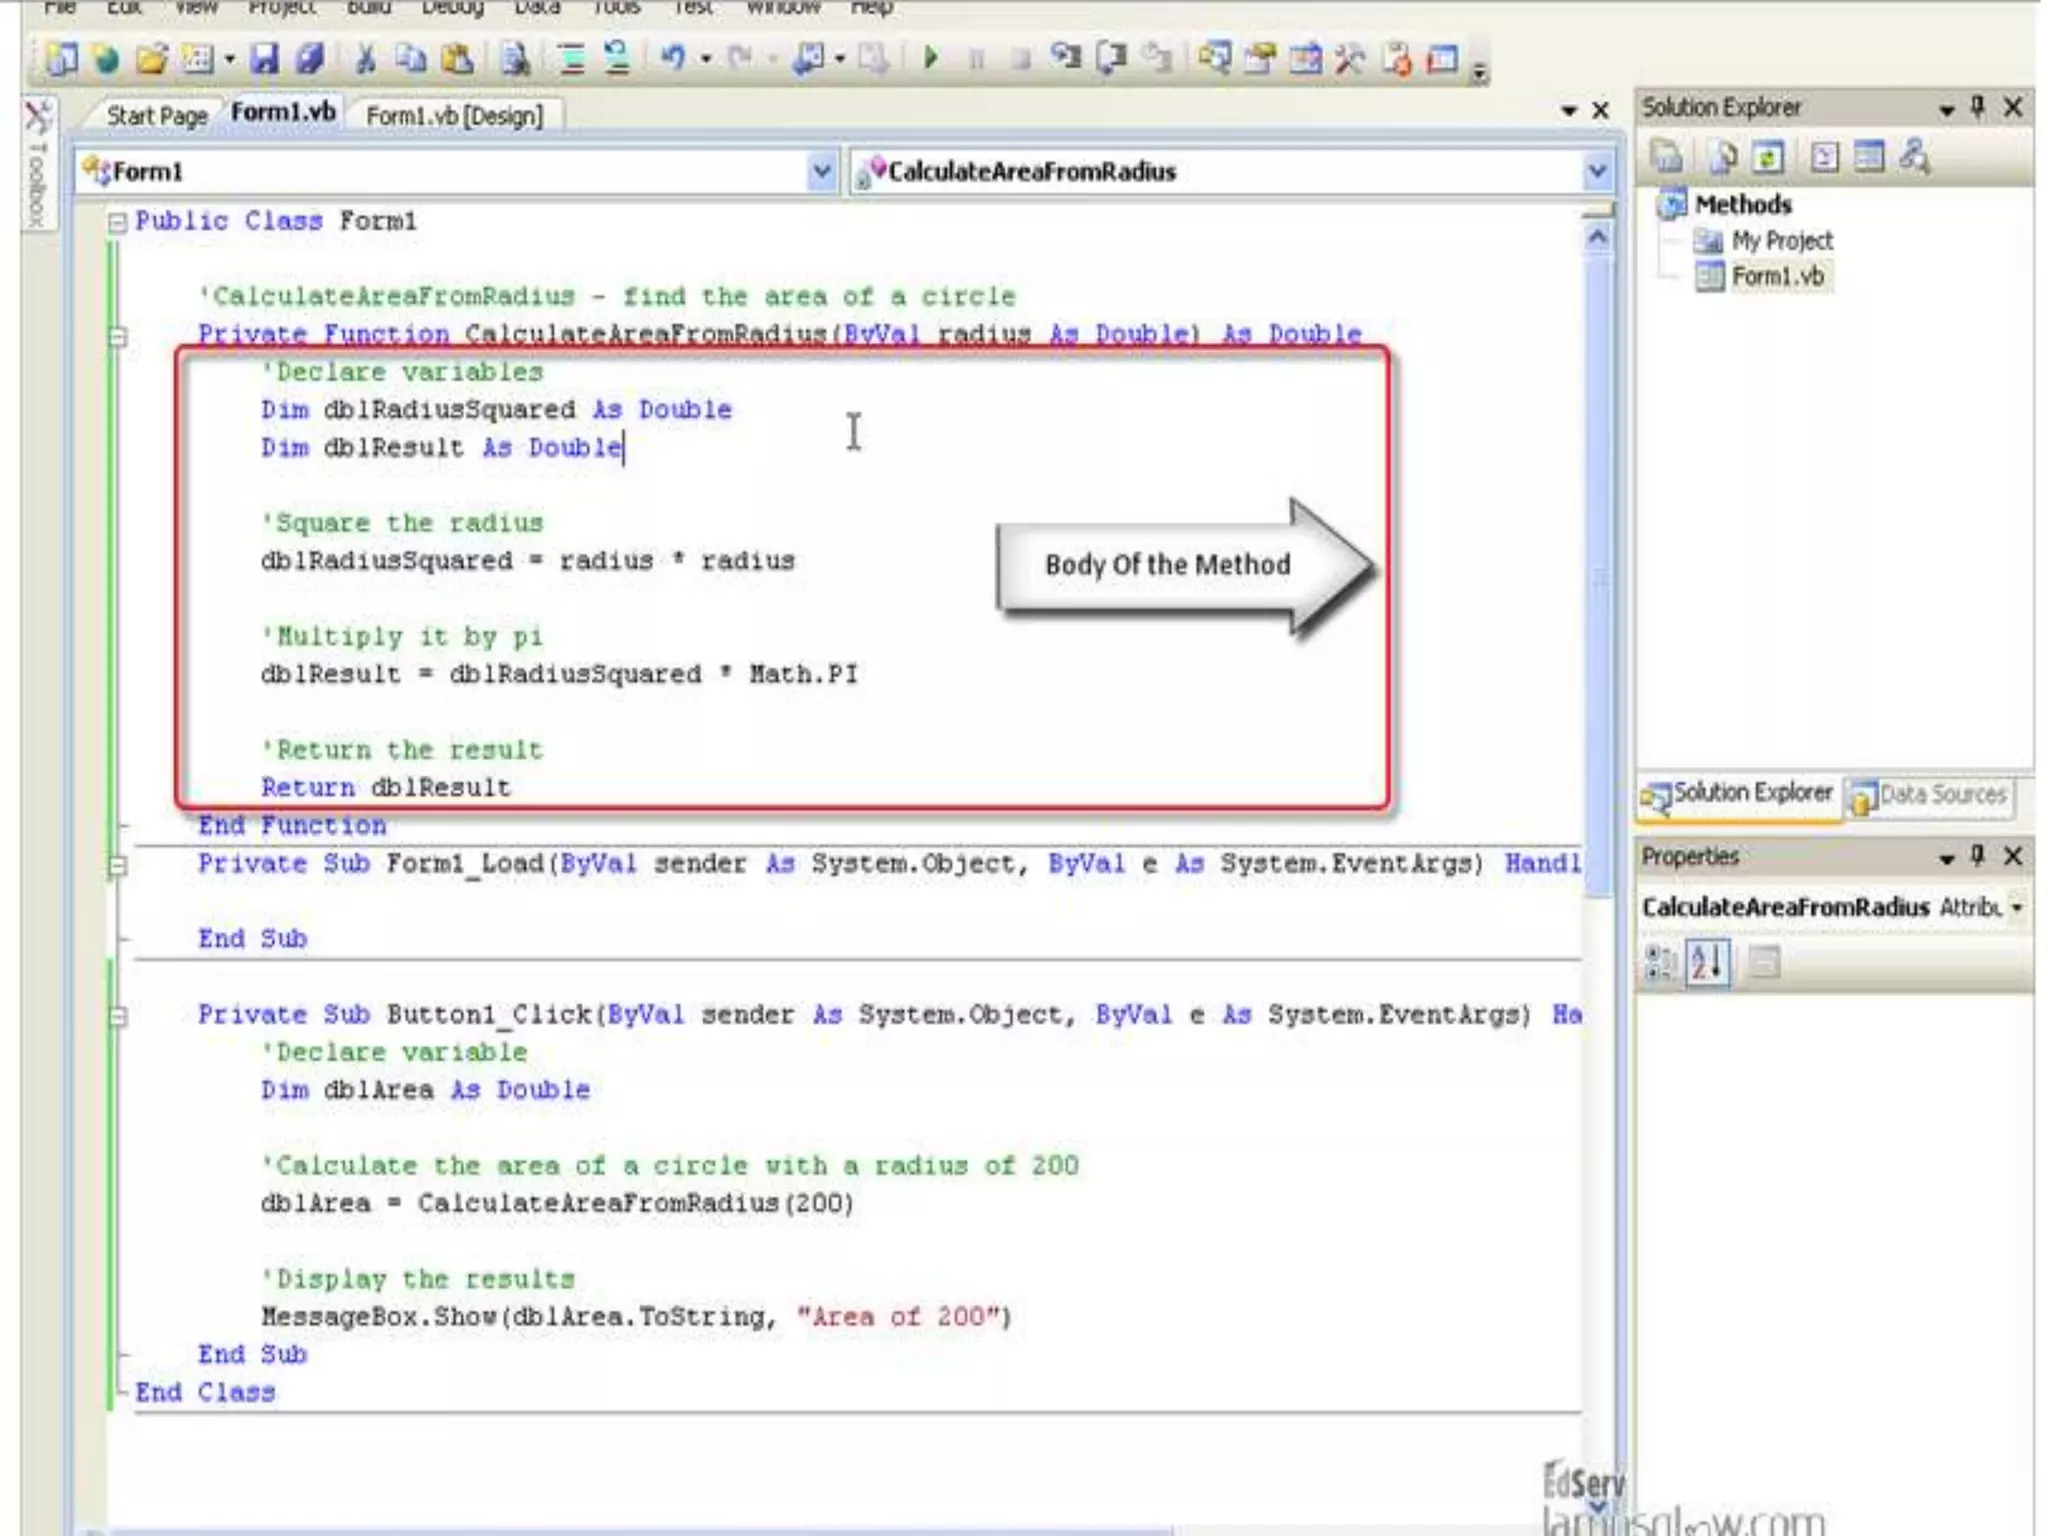Click the Copy toolbar icon
Screen dimensions: 2048x1536
[411, 59]
